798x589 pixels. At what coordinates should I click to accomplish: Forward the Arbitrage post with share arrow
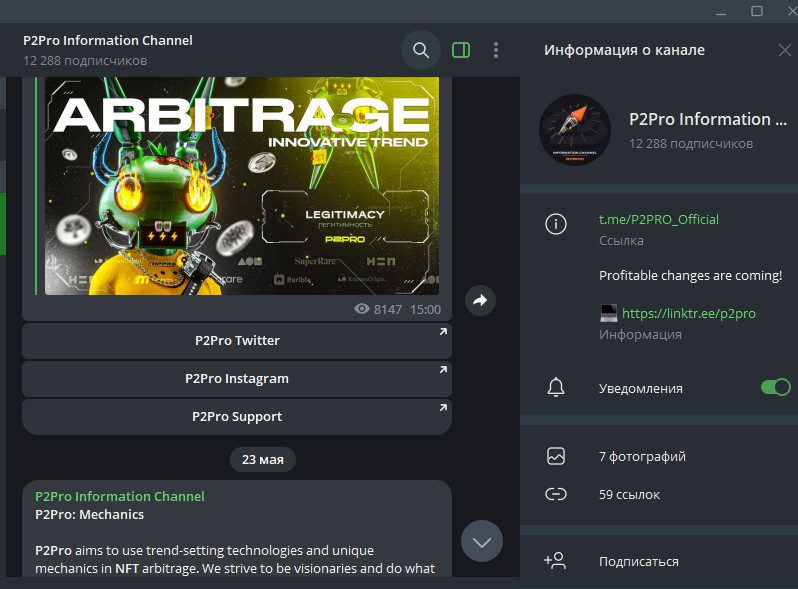480,301
